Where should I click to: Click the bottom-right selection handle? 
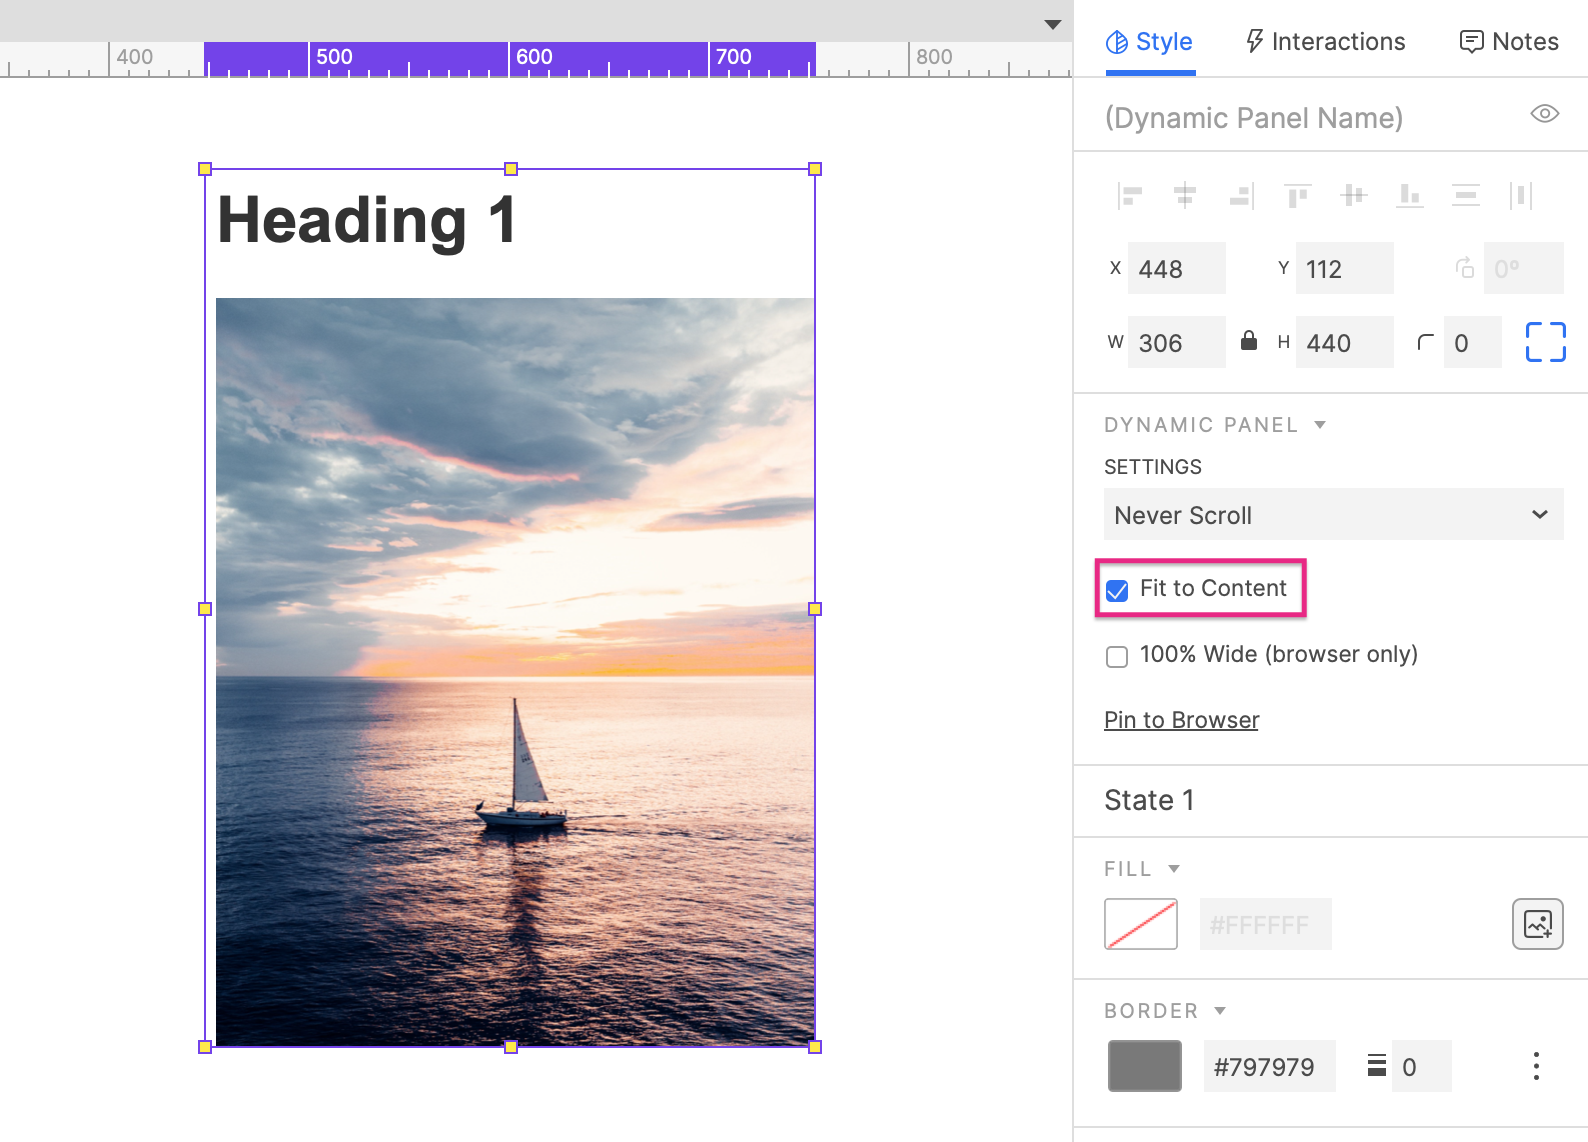pos(815,1047)
